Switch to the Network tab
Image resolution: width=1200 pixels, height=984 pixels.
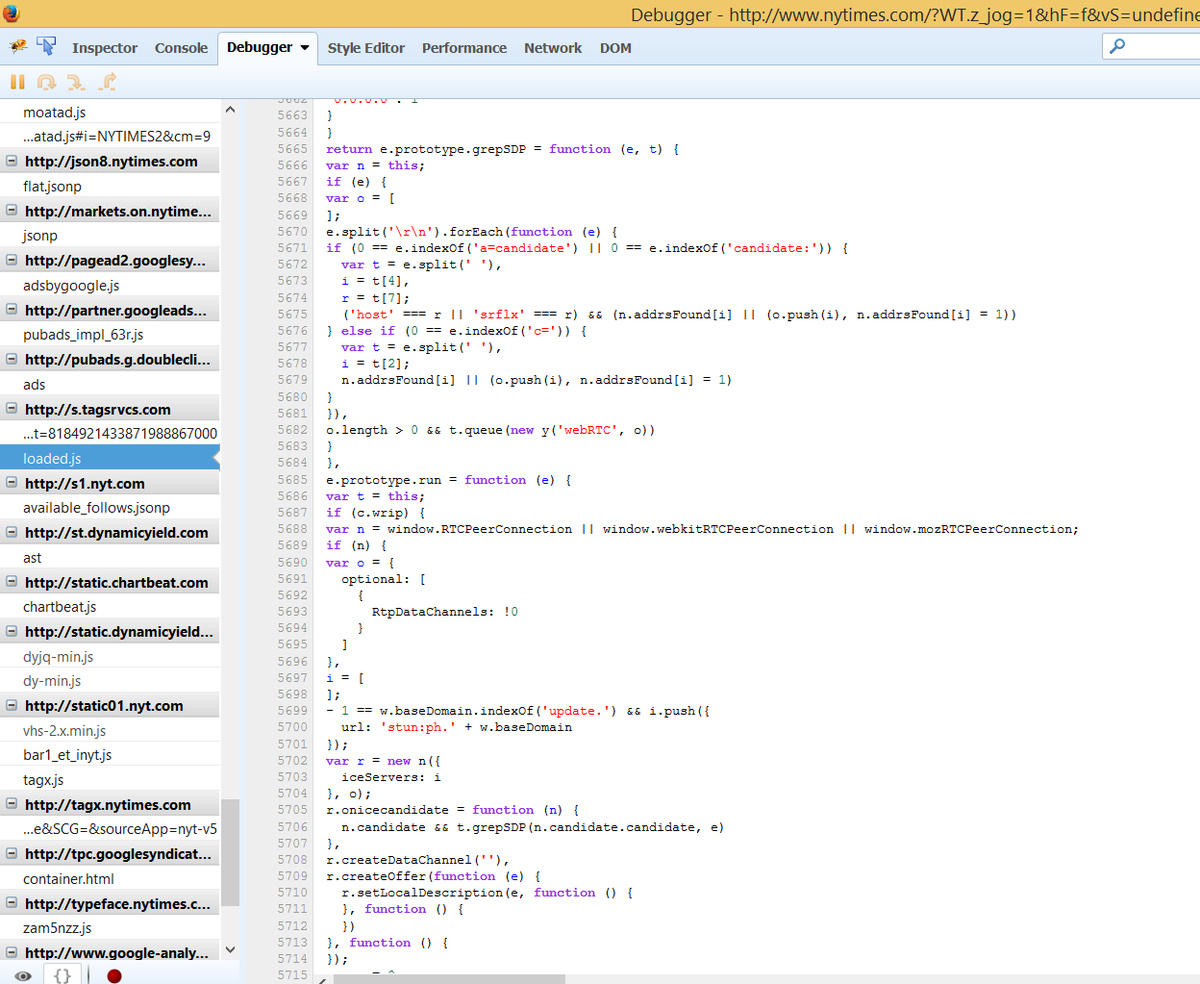[553, 48]
